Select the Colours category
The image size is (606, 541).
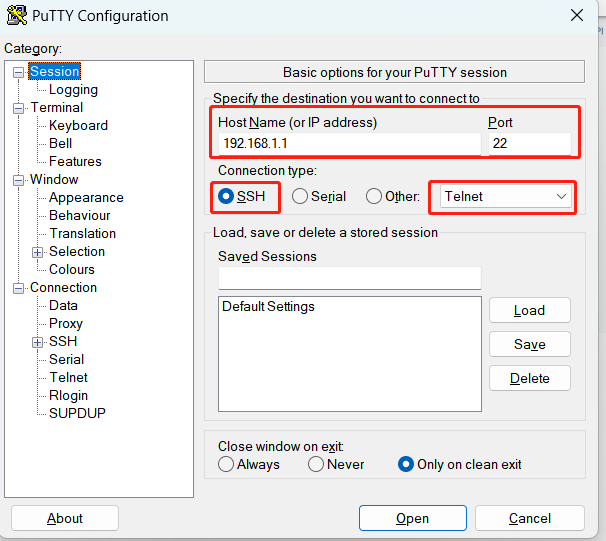click(x=72, y=269)
